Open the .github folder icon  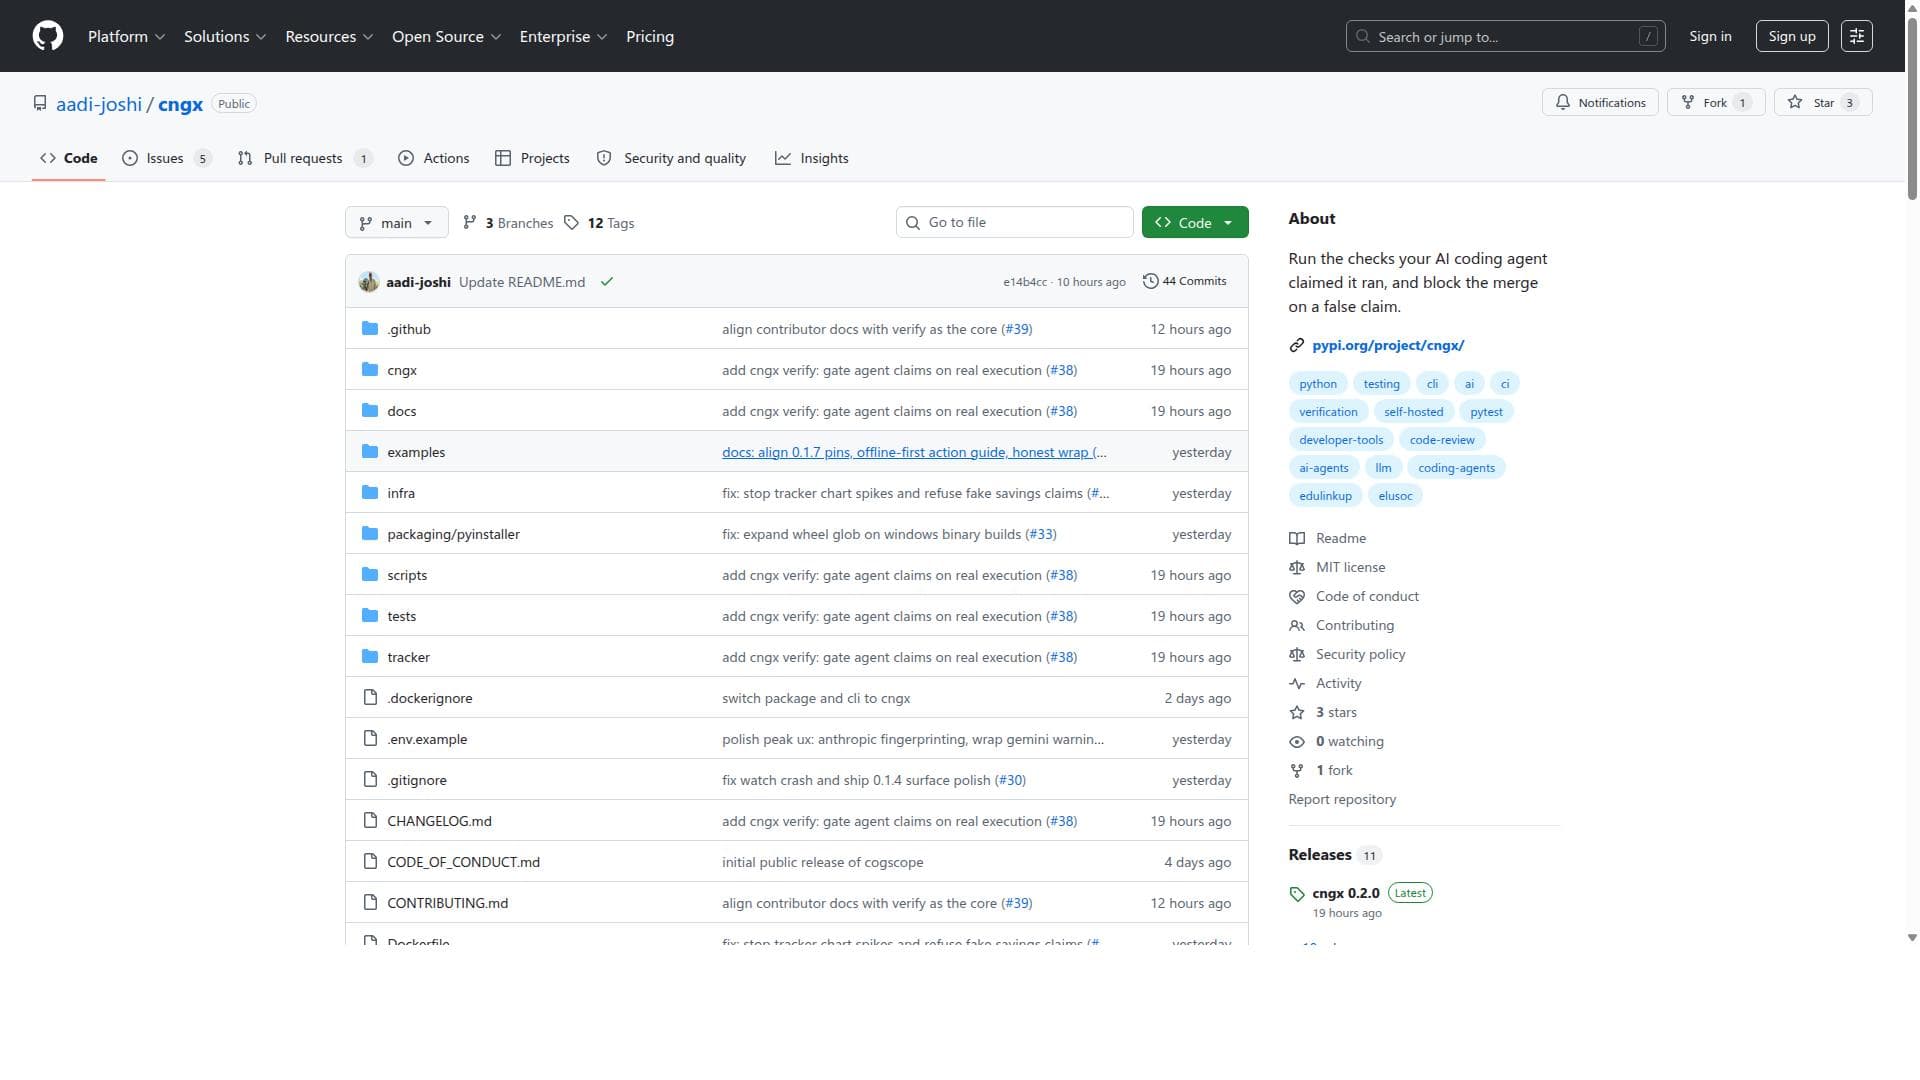tap(370, 328)
